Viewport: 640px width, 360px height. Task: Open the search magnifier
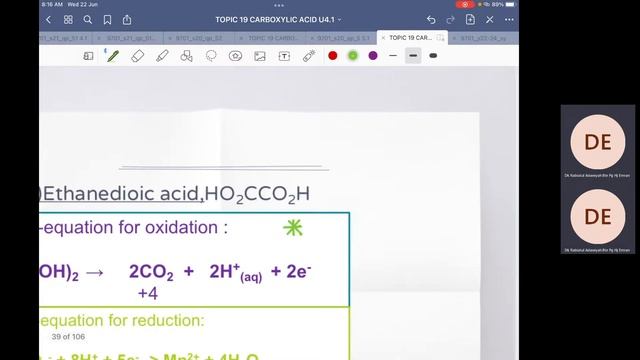tap(88, 20)
